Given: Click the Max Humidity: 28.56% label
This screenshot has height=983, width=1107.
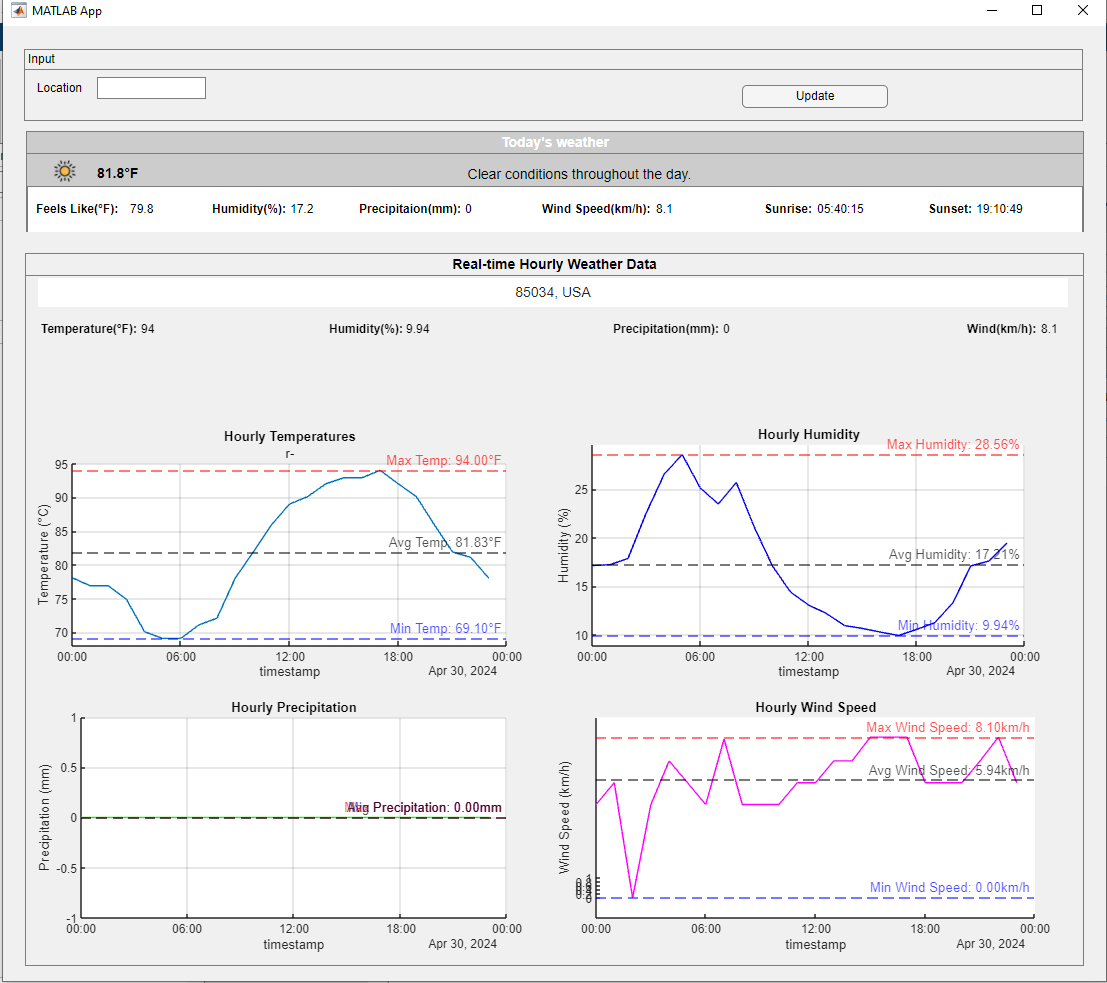Looking at the screenshot, I should pos(953,444).
